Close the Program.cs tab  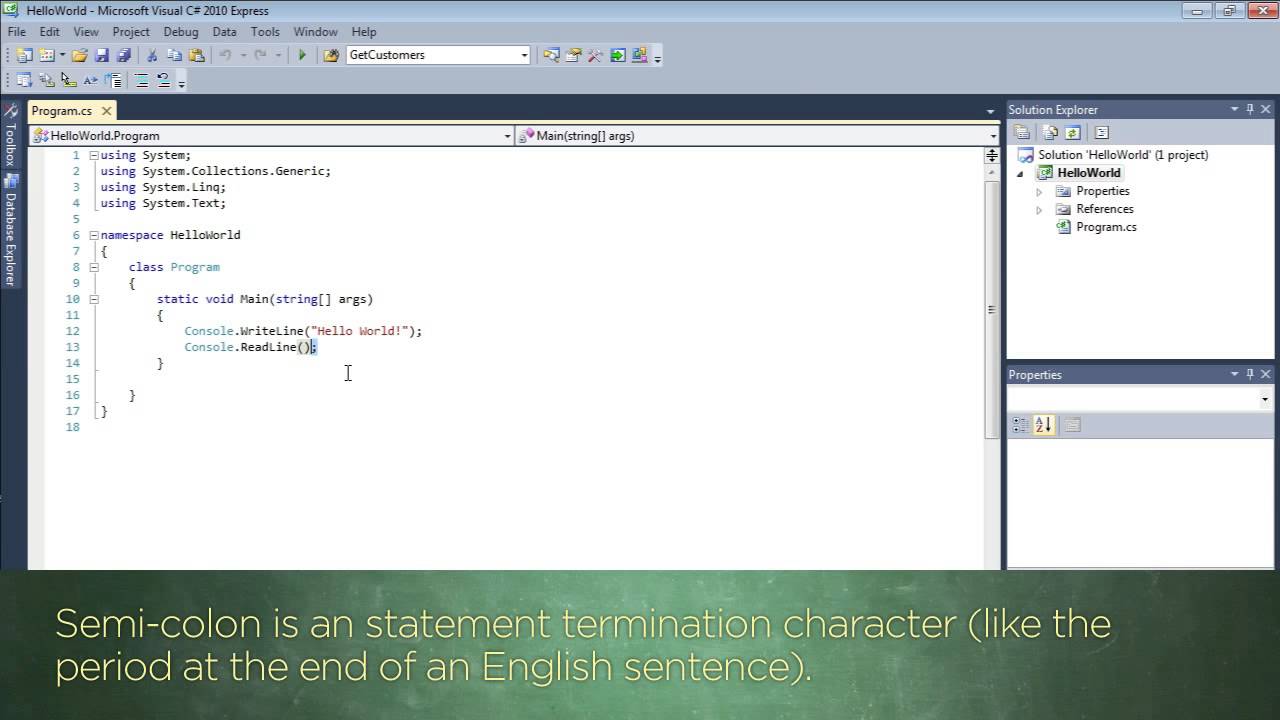click(x=107, y=111)
